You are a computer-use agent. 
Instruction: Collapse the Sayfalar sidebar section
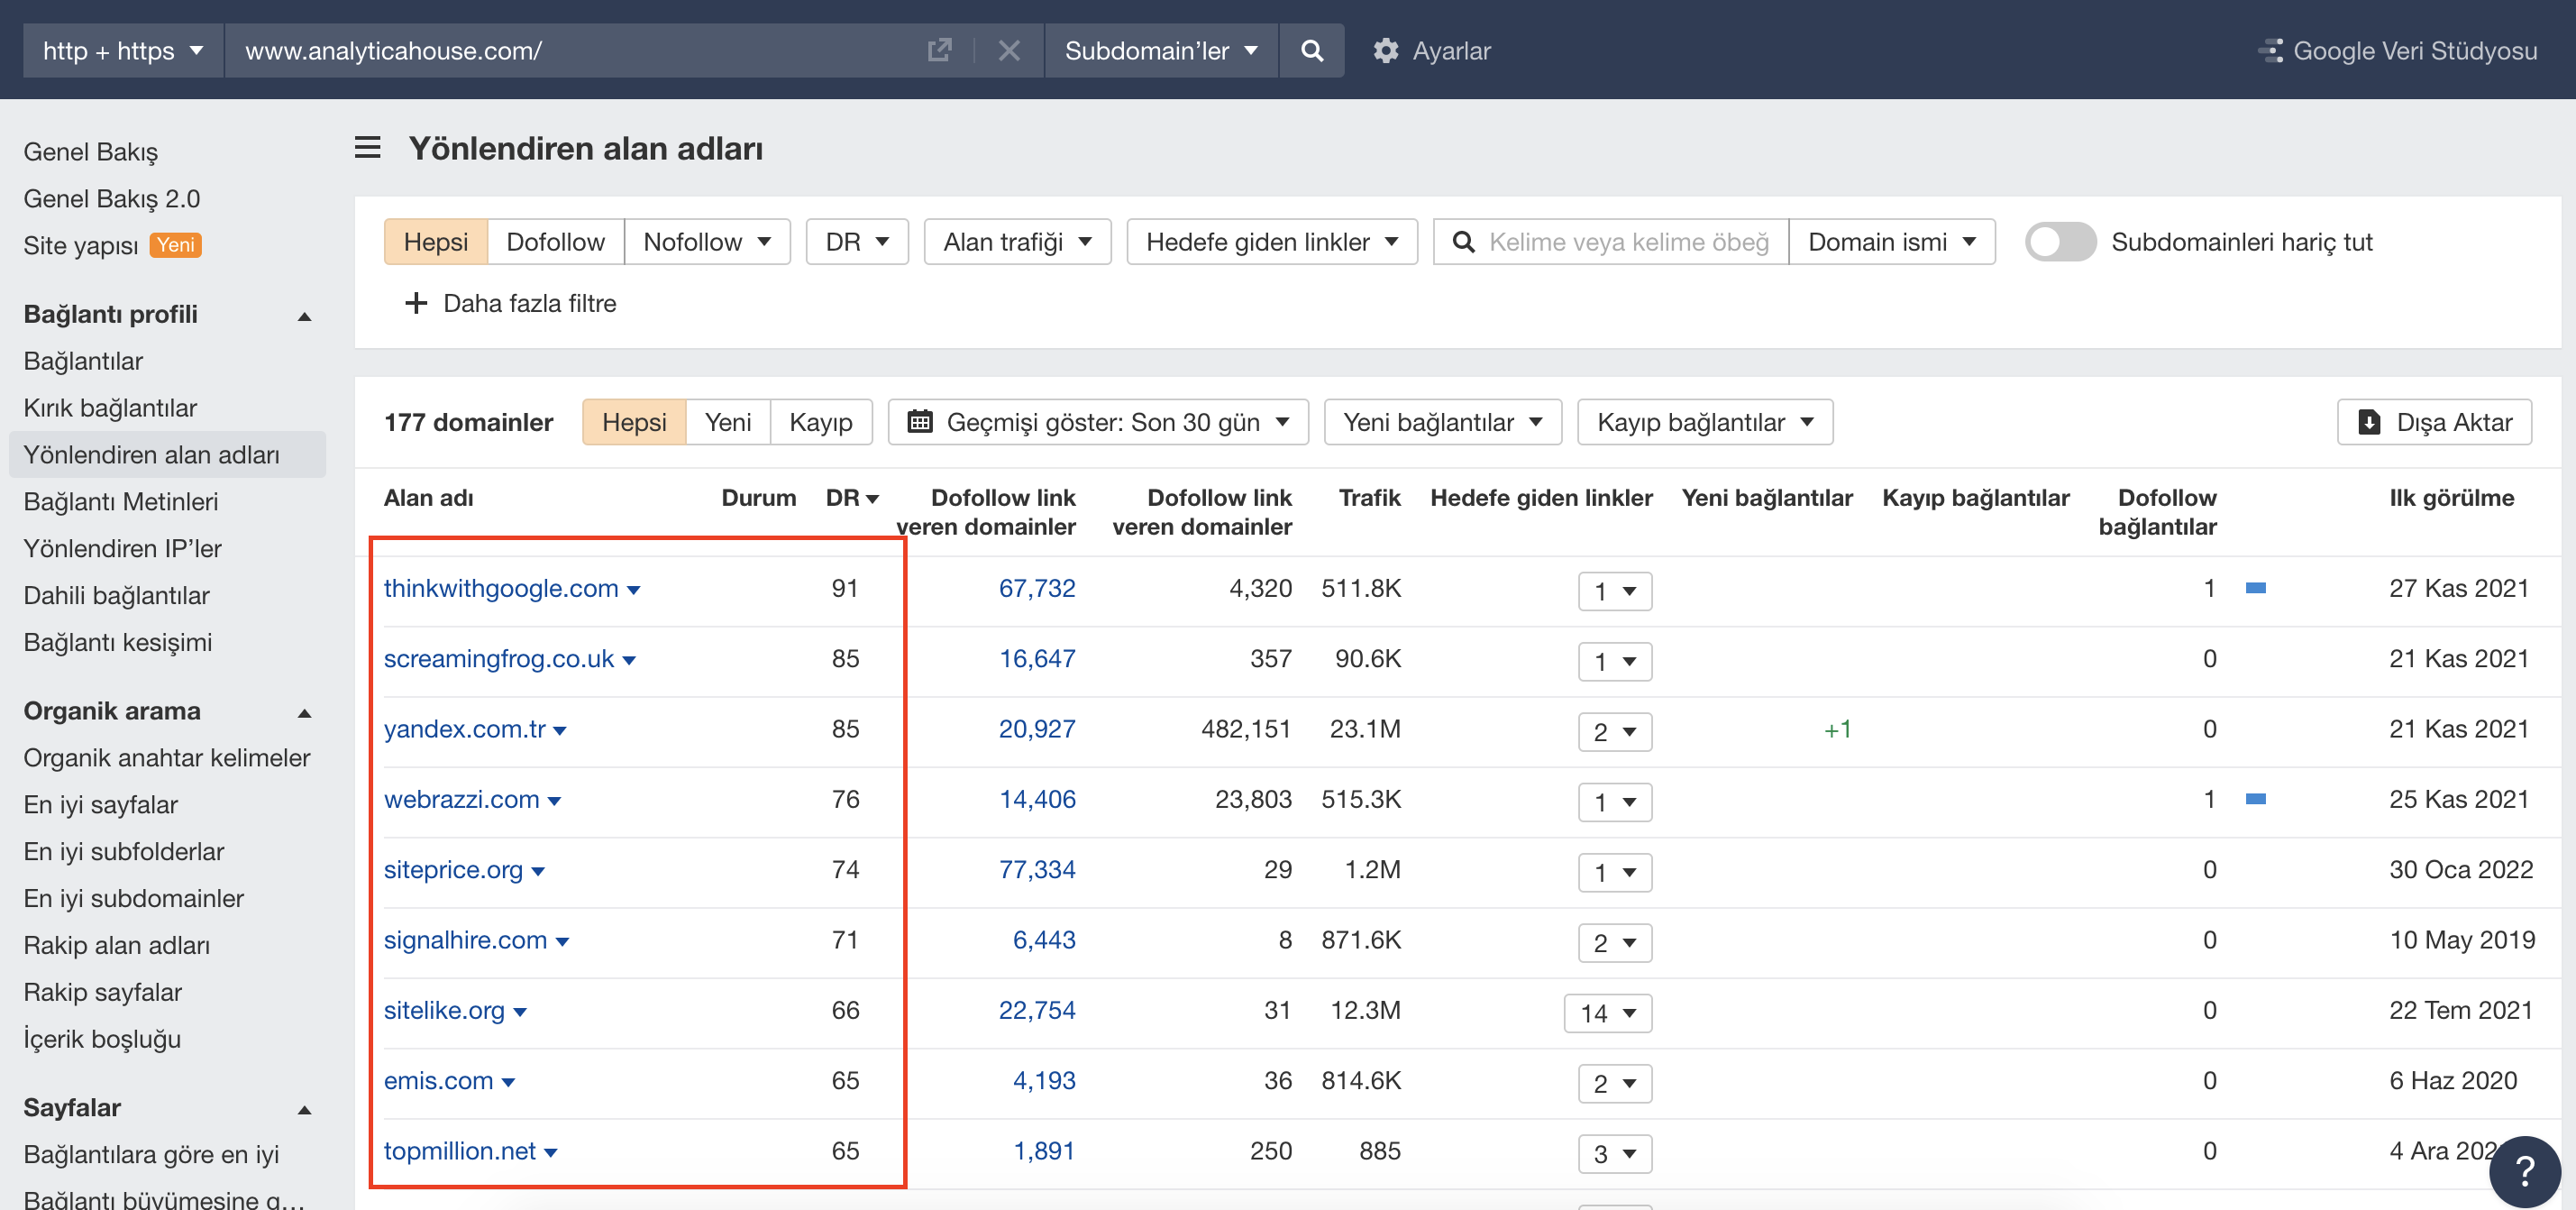(305, 1109)
